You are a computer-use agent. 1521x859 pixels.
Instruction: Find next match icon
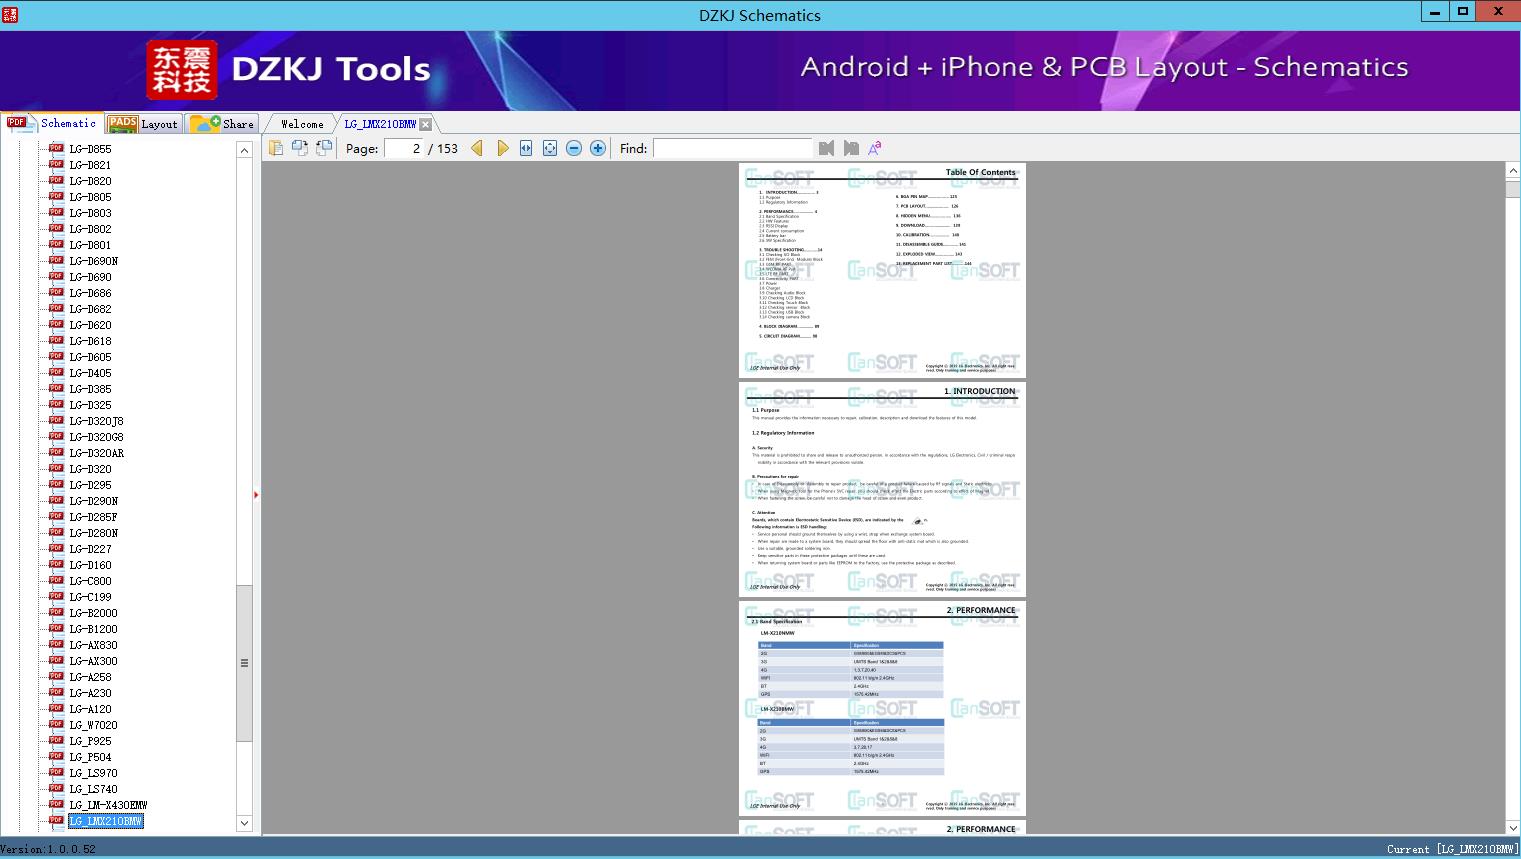tap(851, 148)
